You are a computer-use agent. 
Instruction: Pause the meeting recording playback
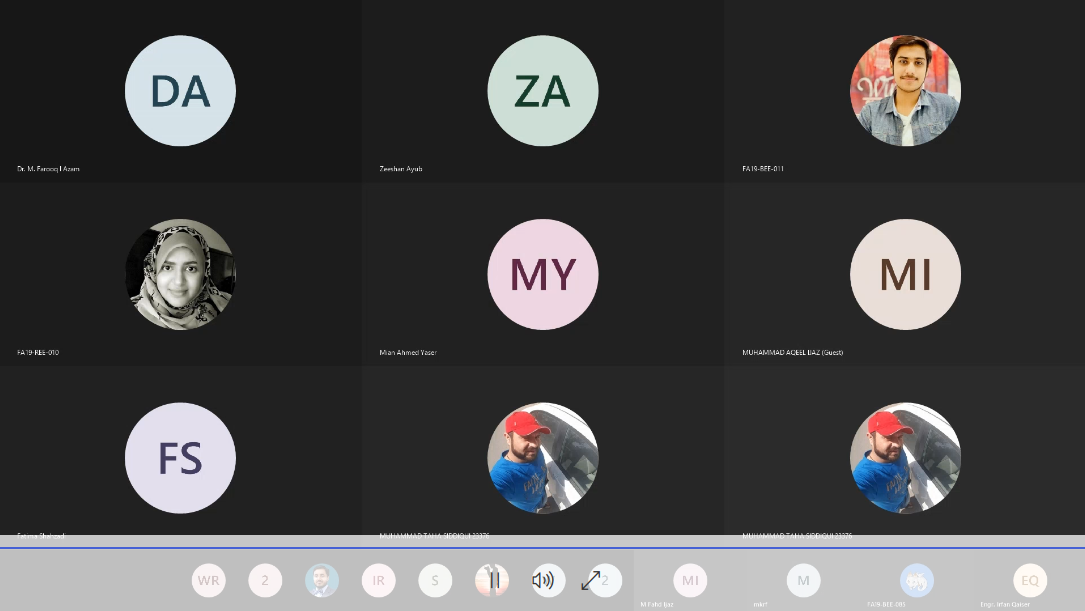coord(493,580)
